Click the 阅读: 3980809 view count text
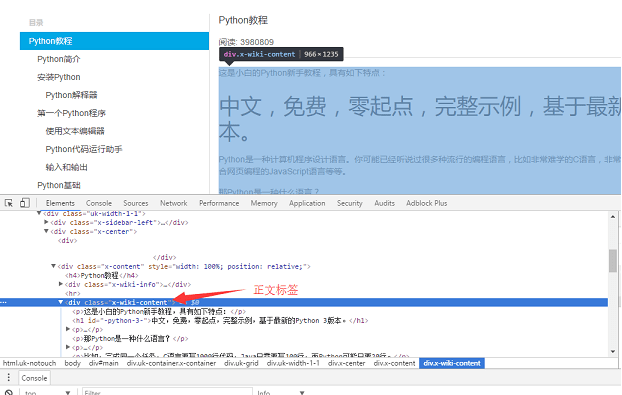This screenshot has height=395, width=622. click(x=246, y=42)
